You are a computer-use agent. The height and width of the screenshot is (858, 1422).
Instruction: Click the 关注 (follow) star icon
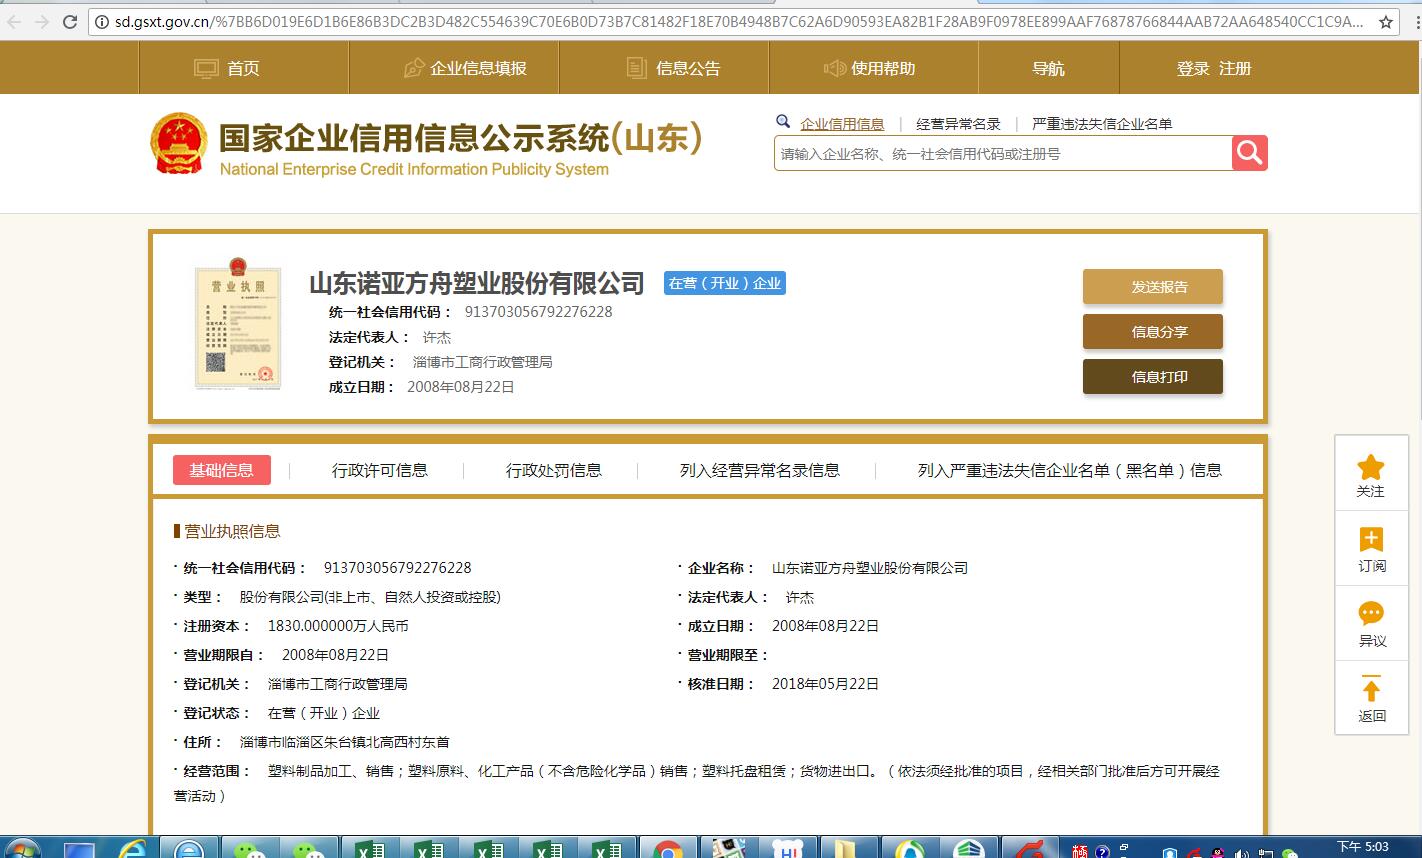[x=1370, y=467]
